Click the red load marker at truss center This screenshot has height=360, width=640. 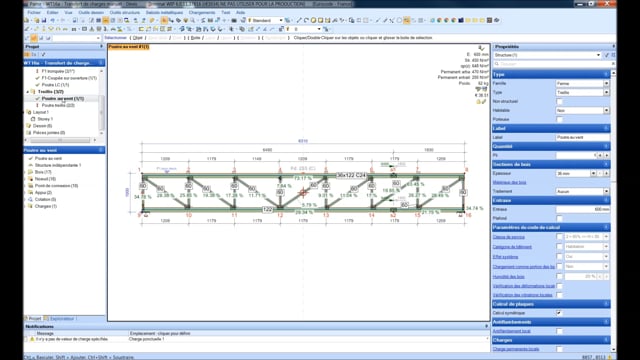click(x=303, y=192)
